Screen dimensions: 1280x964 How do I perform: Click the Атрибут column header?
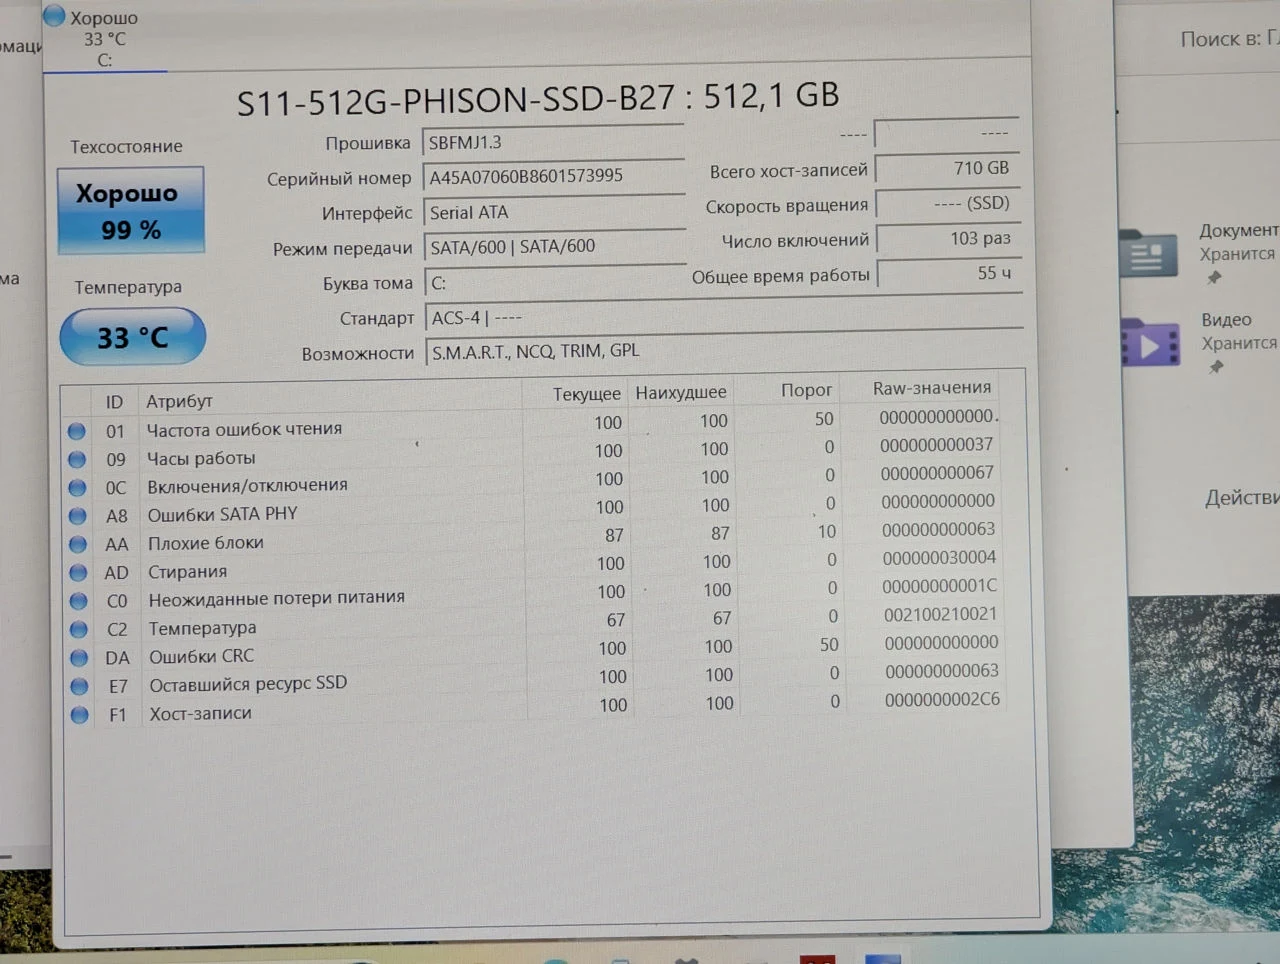coord(180,401)
